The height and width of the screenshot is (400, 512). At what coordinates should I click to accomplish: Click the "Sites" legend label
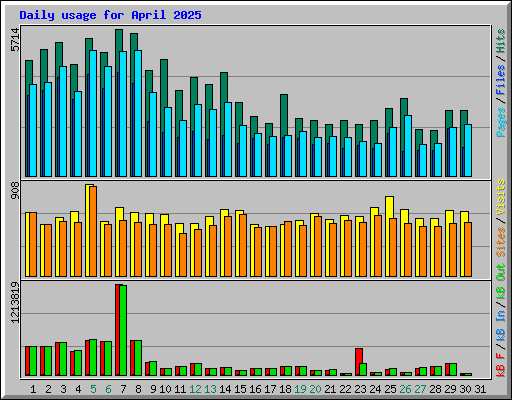pyautogui.click(x=500, y=242)
